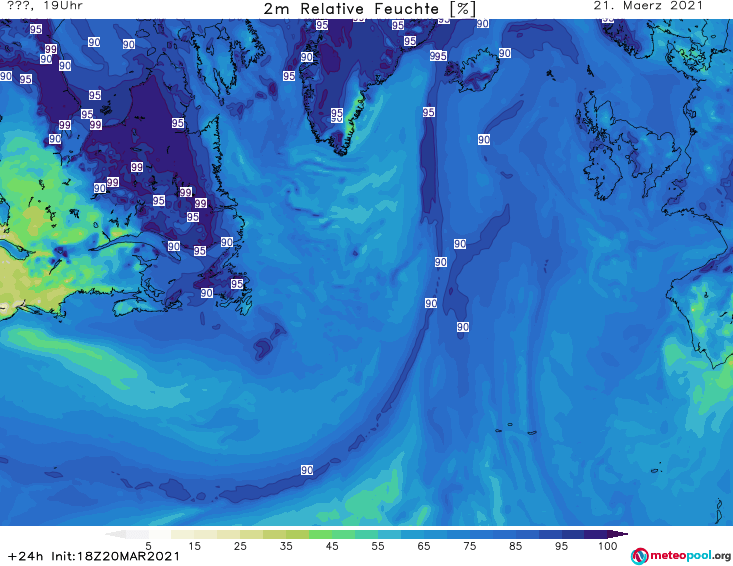Click the '90' label on the southern arc band

coord(307,470)
